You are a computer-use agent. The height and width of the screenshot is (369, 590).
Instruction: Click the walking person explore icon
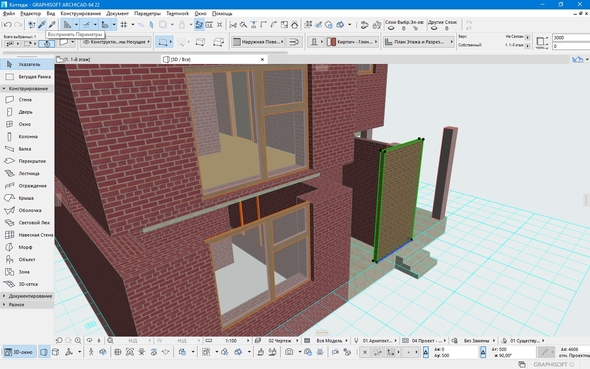tap(91, 352)
